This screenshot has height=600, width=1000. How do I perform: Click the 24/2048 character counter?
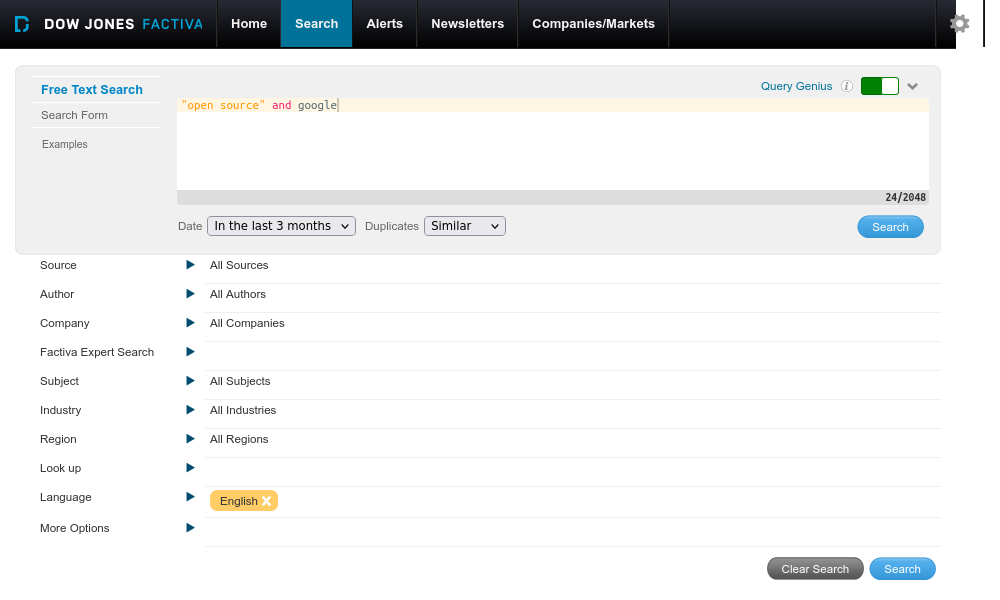[905, 197]
